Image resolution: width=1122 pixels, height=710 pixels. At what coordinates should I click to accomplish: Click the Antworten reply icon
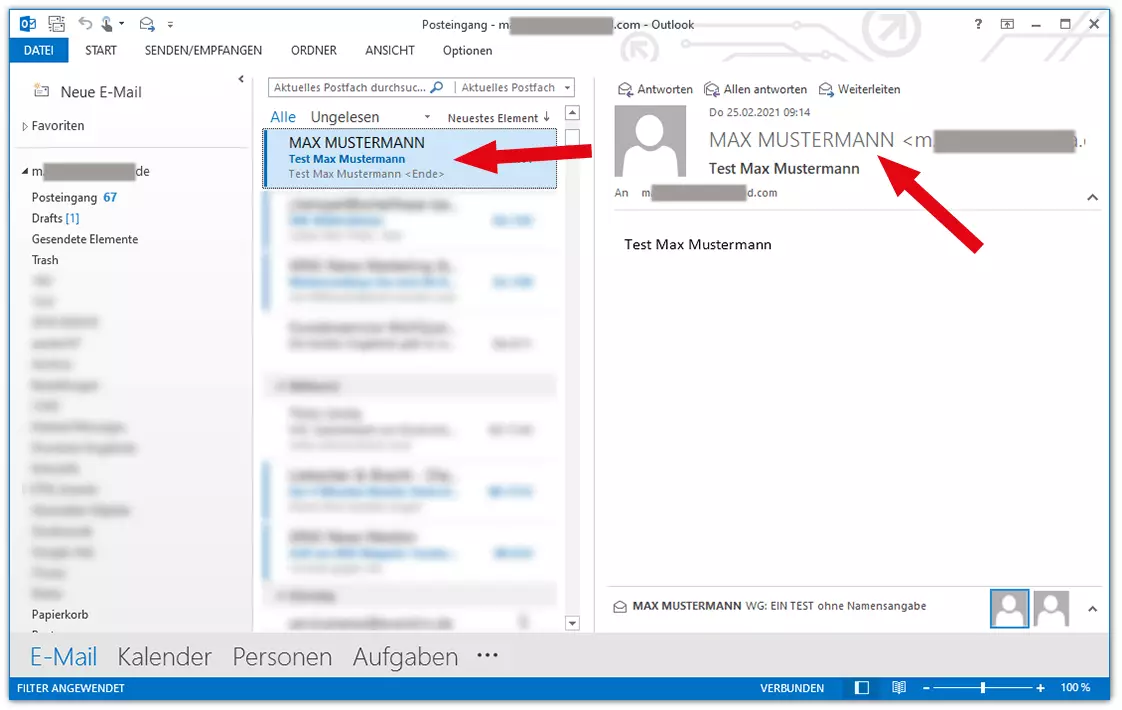(x=624, y=89)
